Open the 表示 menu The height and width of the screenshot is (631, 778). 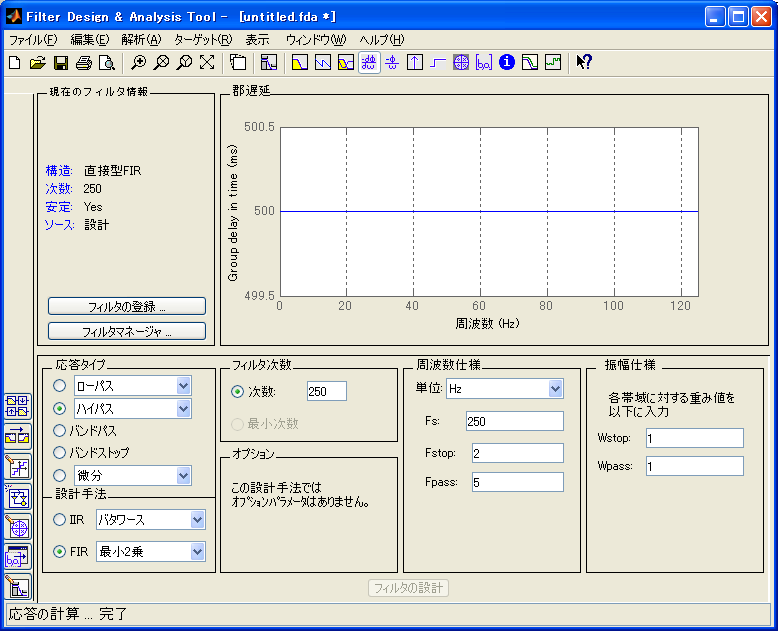point(258,40)
